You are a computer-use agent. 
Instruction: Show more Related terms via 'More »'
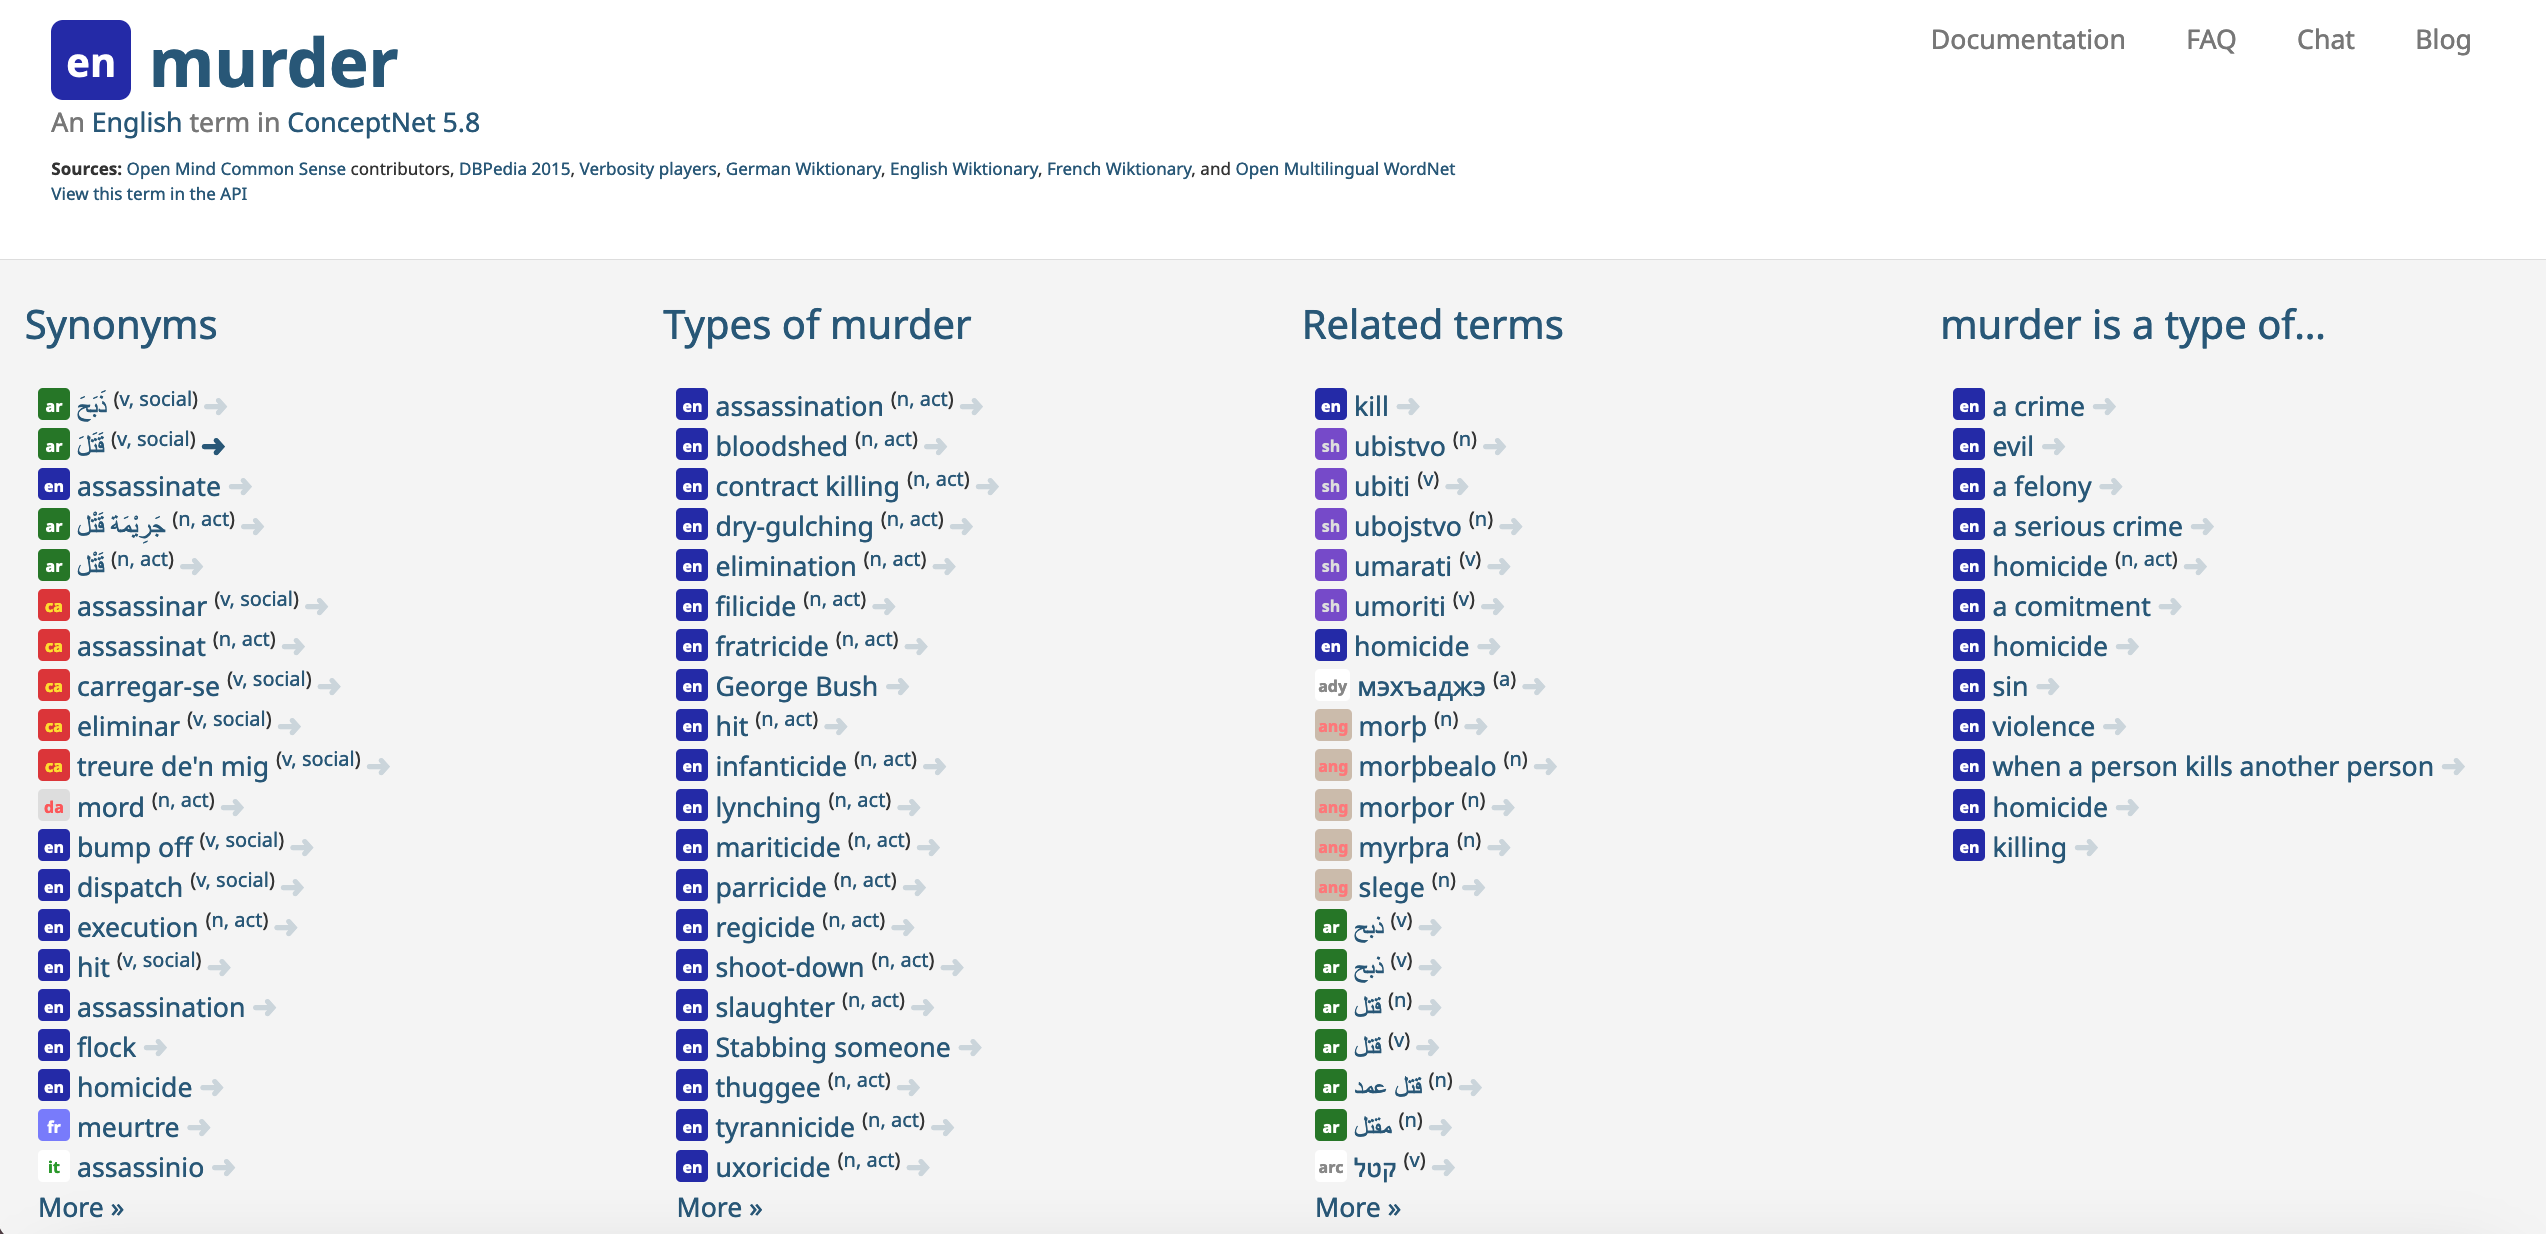[1357, 1208]
